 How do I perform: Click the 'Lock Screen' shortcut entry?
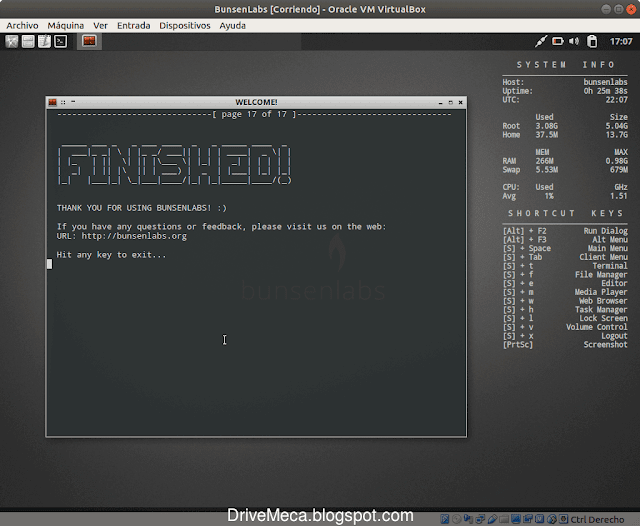click(603, 318)
